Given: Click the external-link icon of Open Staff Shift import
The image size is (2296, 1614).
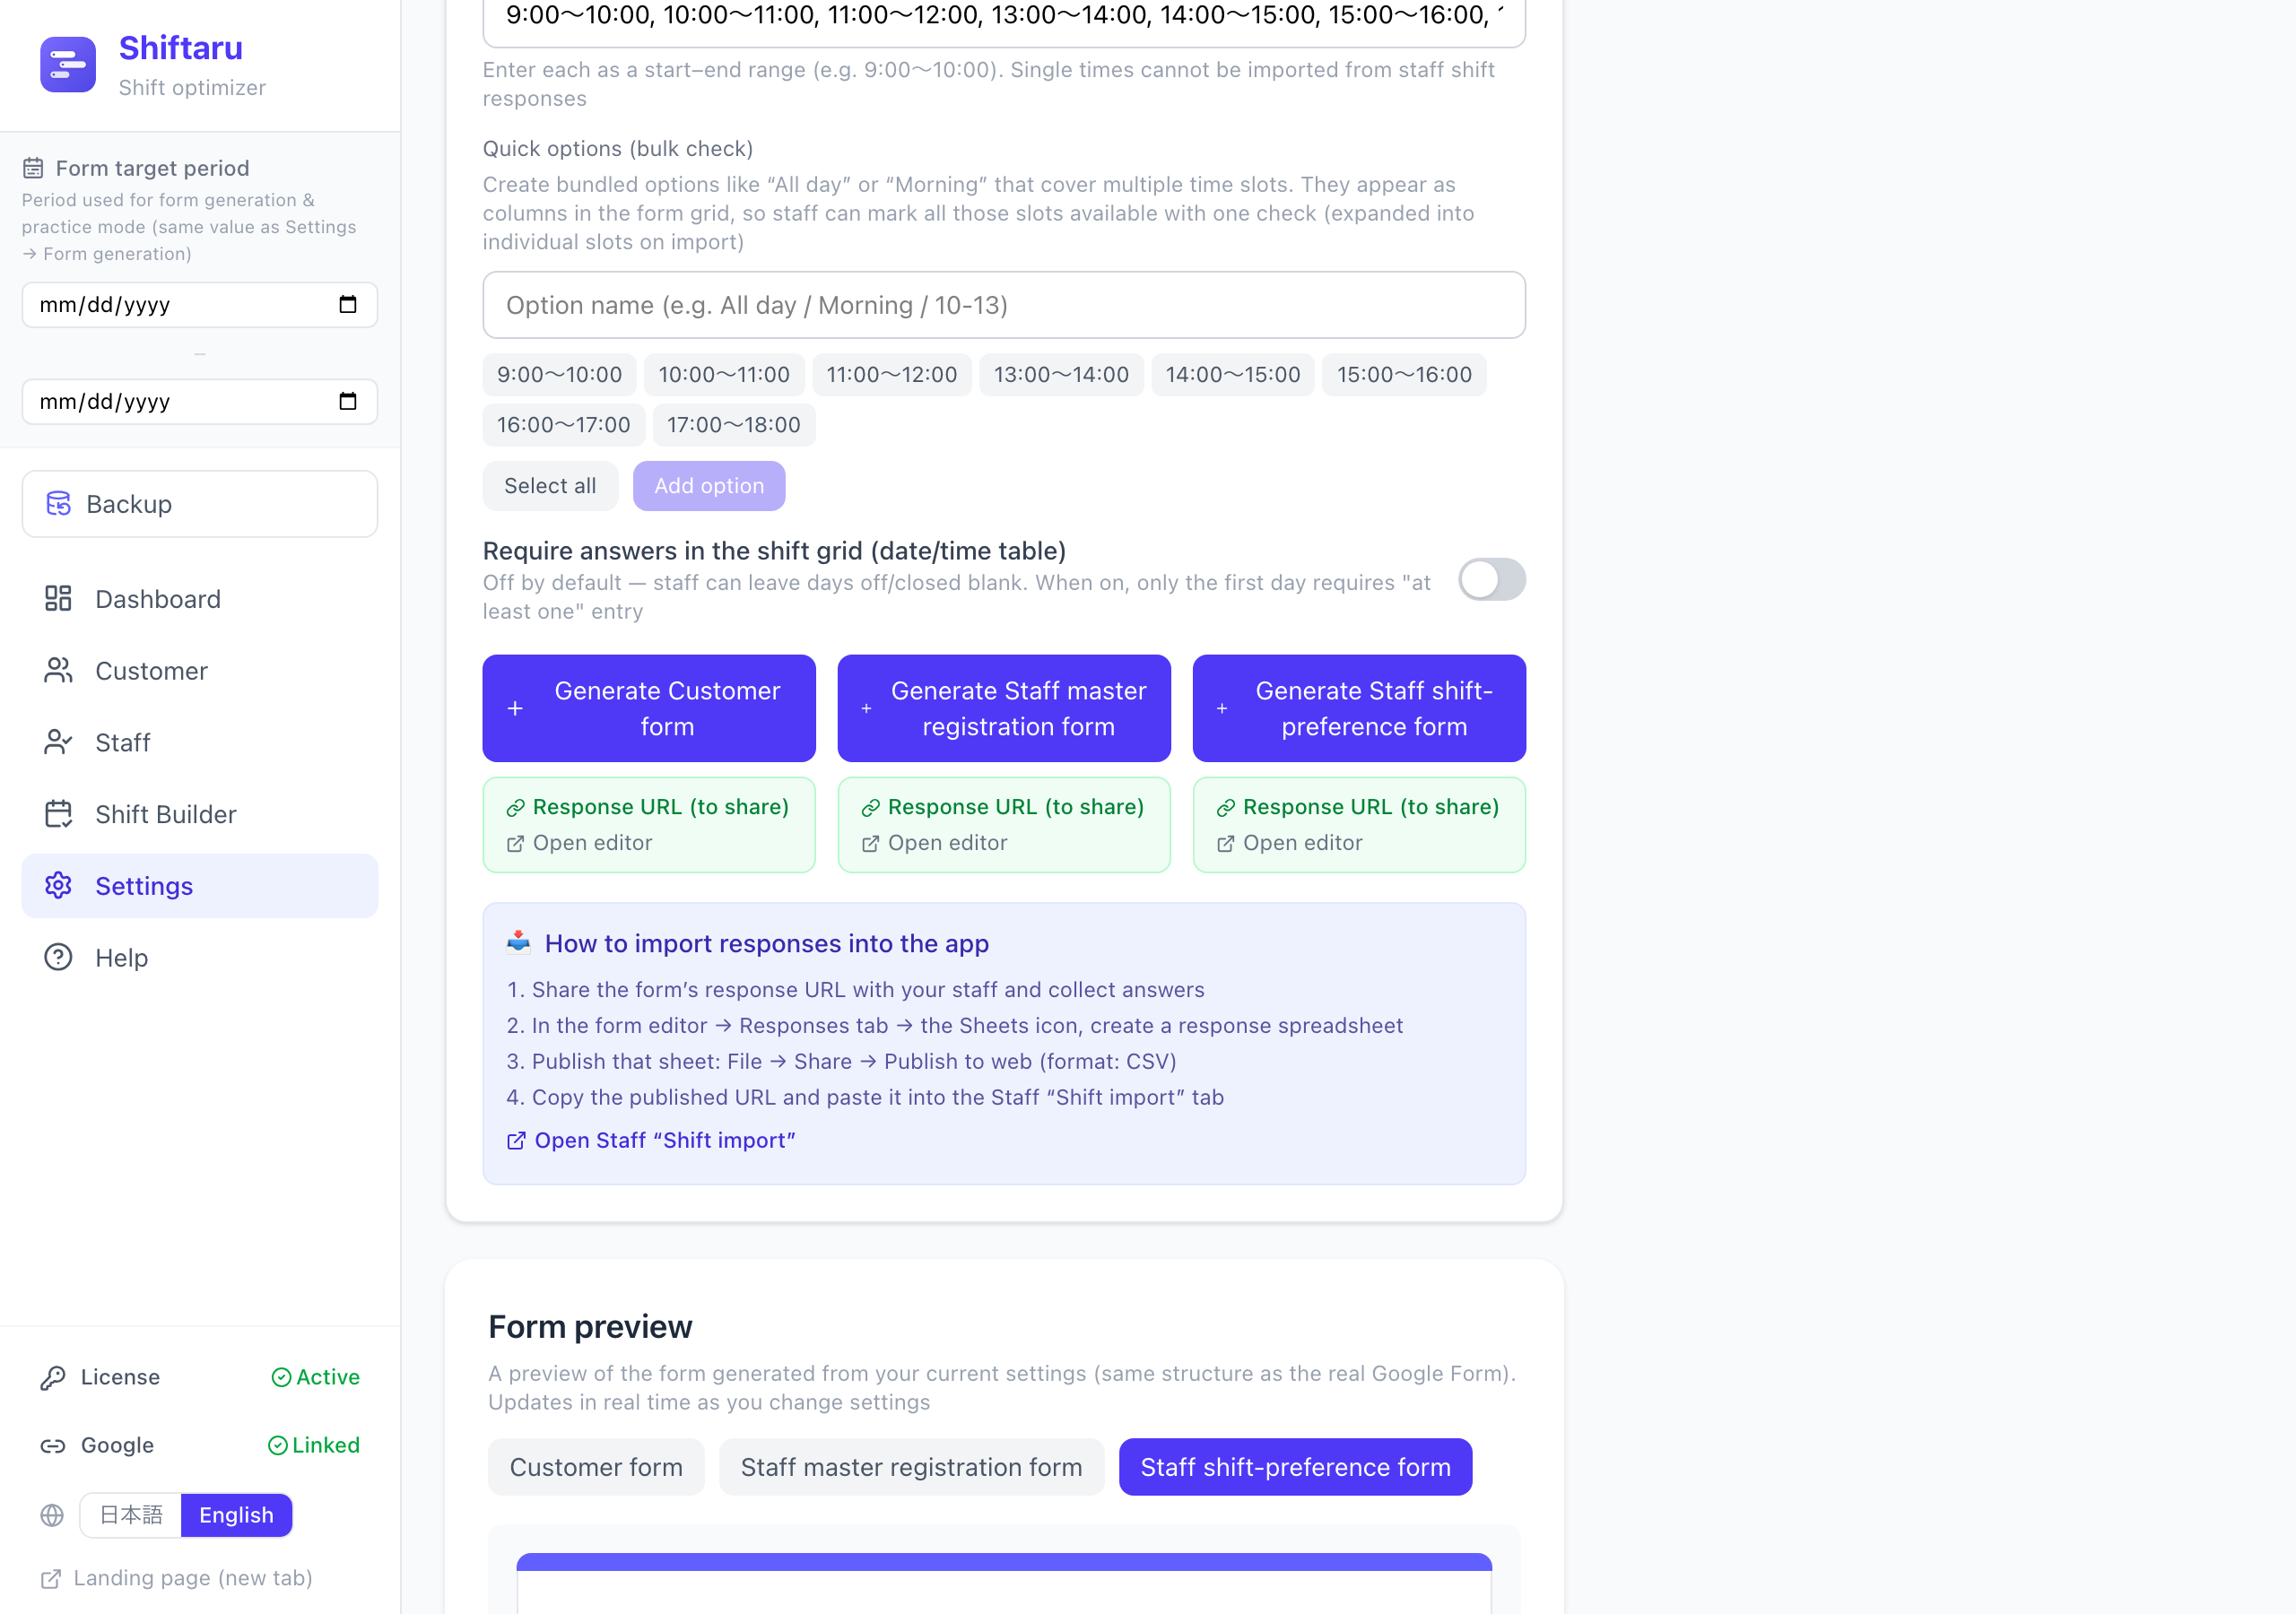Looking at the screenshot, I should 516,1140.
